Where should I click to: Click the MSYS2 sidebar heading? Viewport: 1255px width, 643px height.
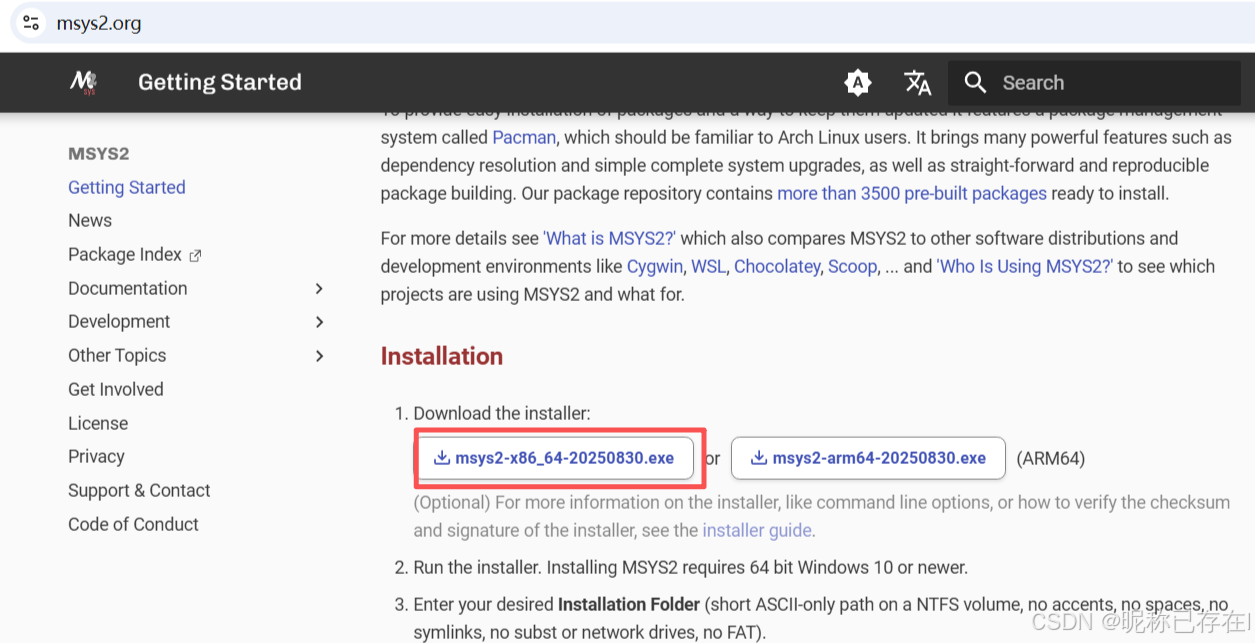coord(99,154)
